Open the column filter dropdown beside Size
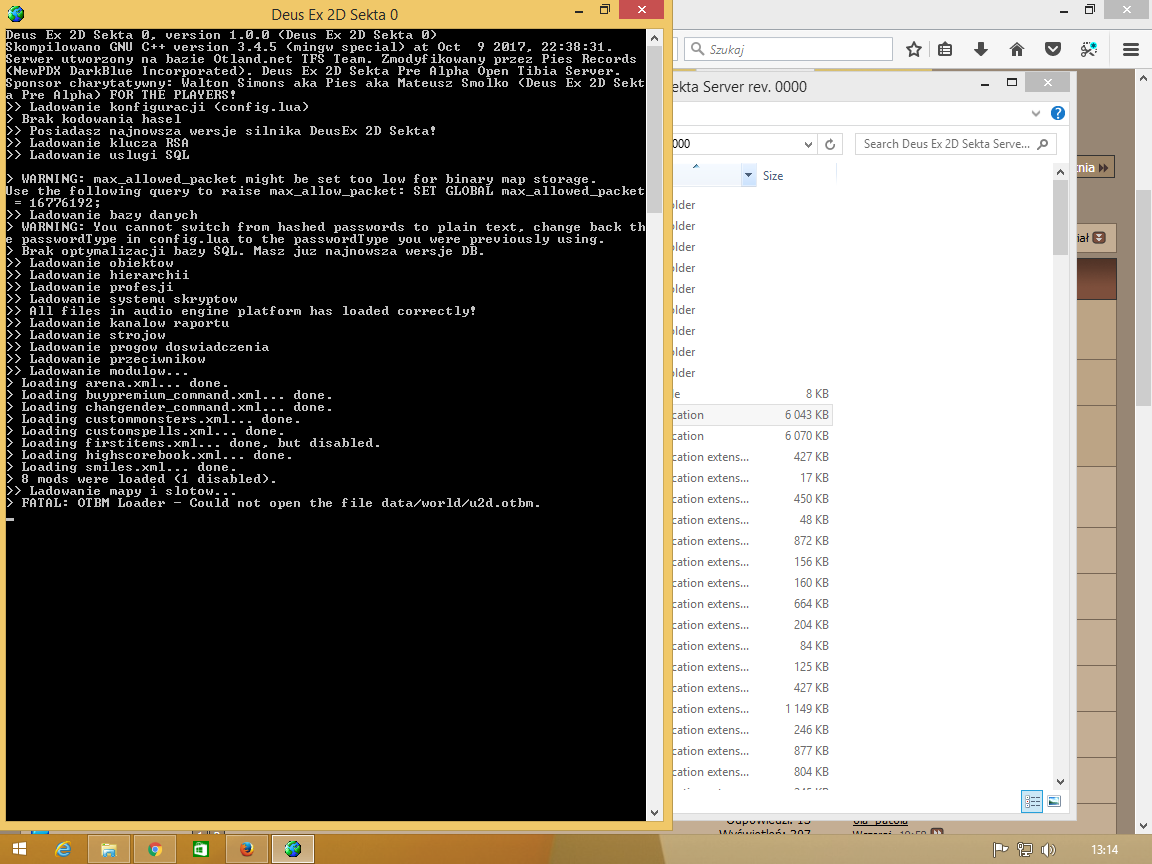 pos(748,176)
